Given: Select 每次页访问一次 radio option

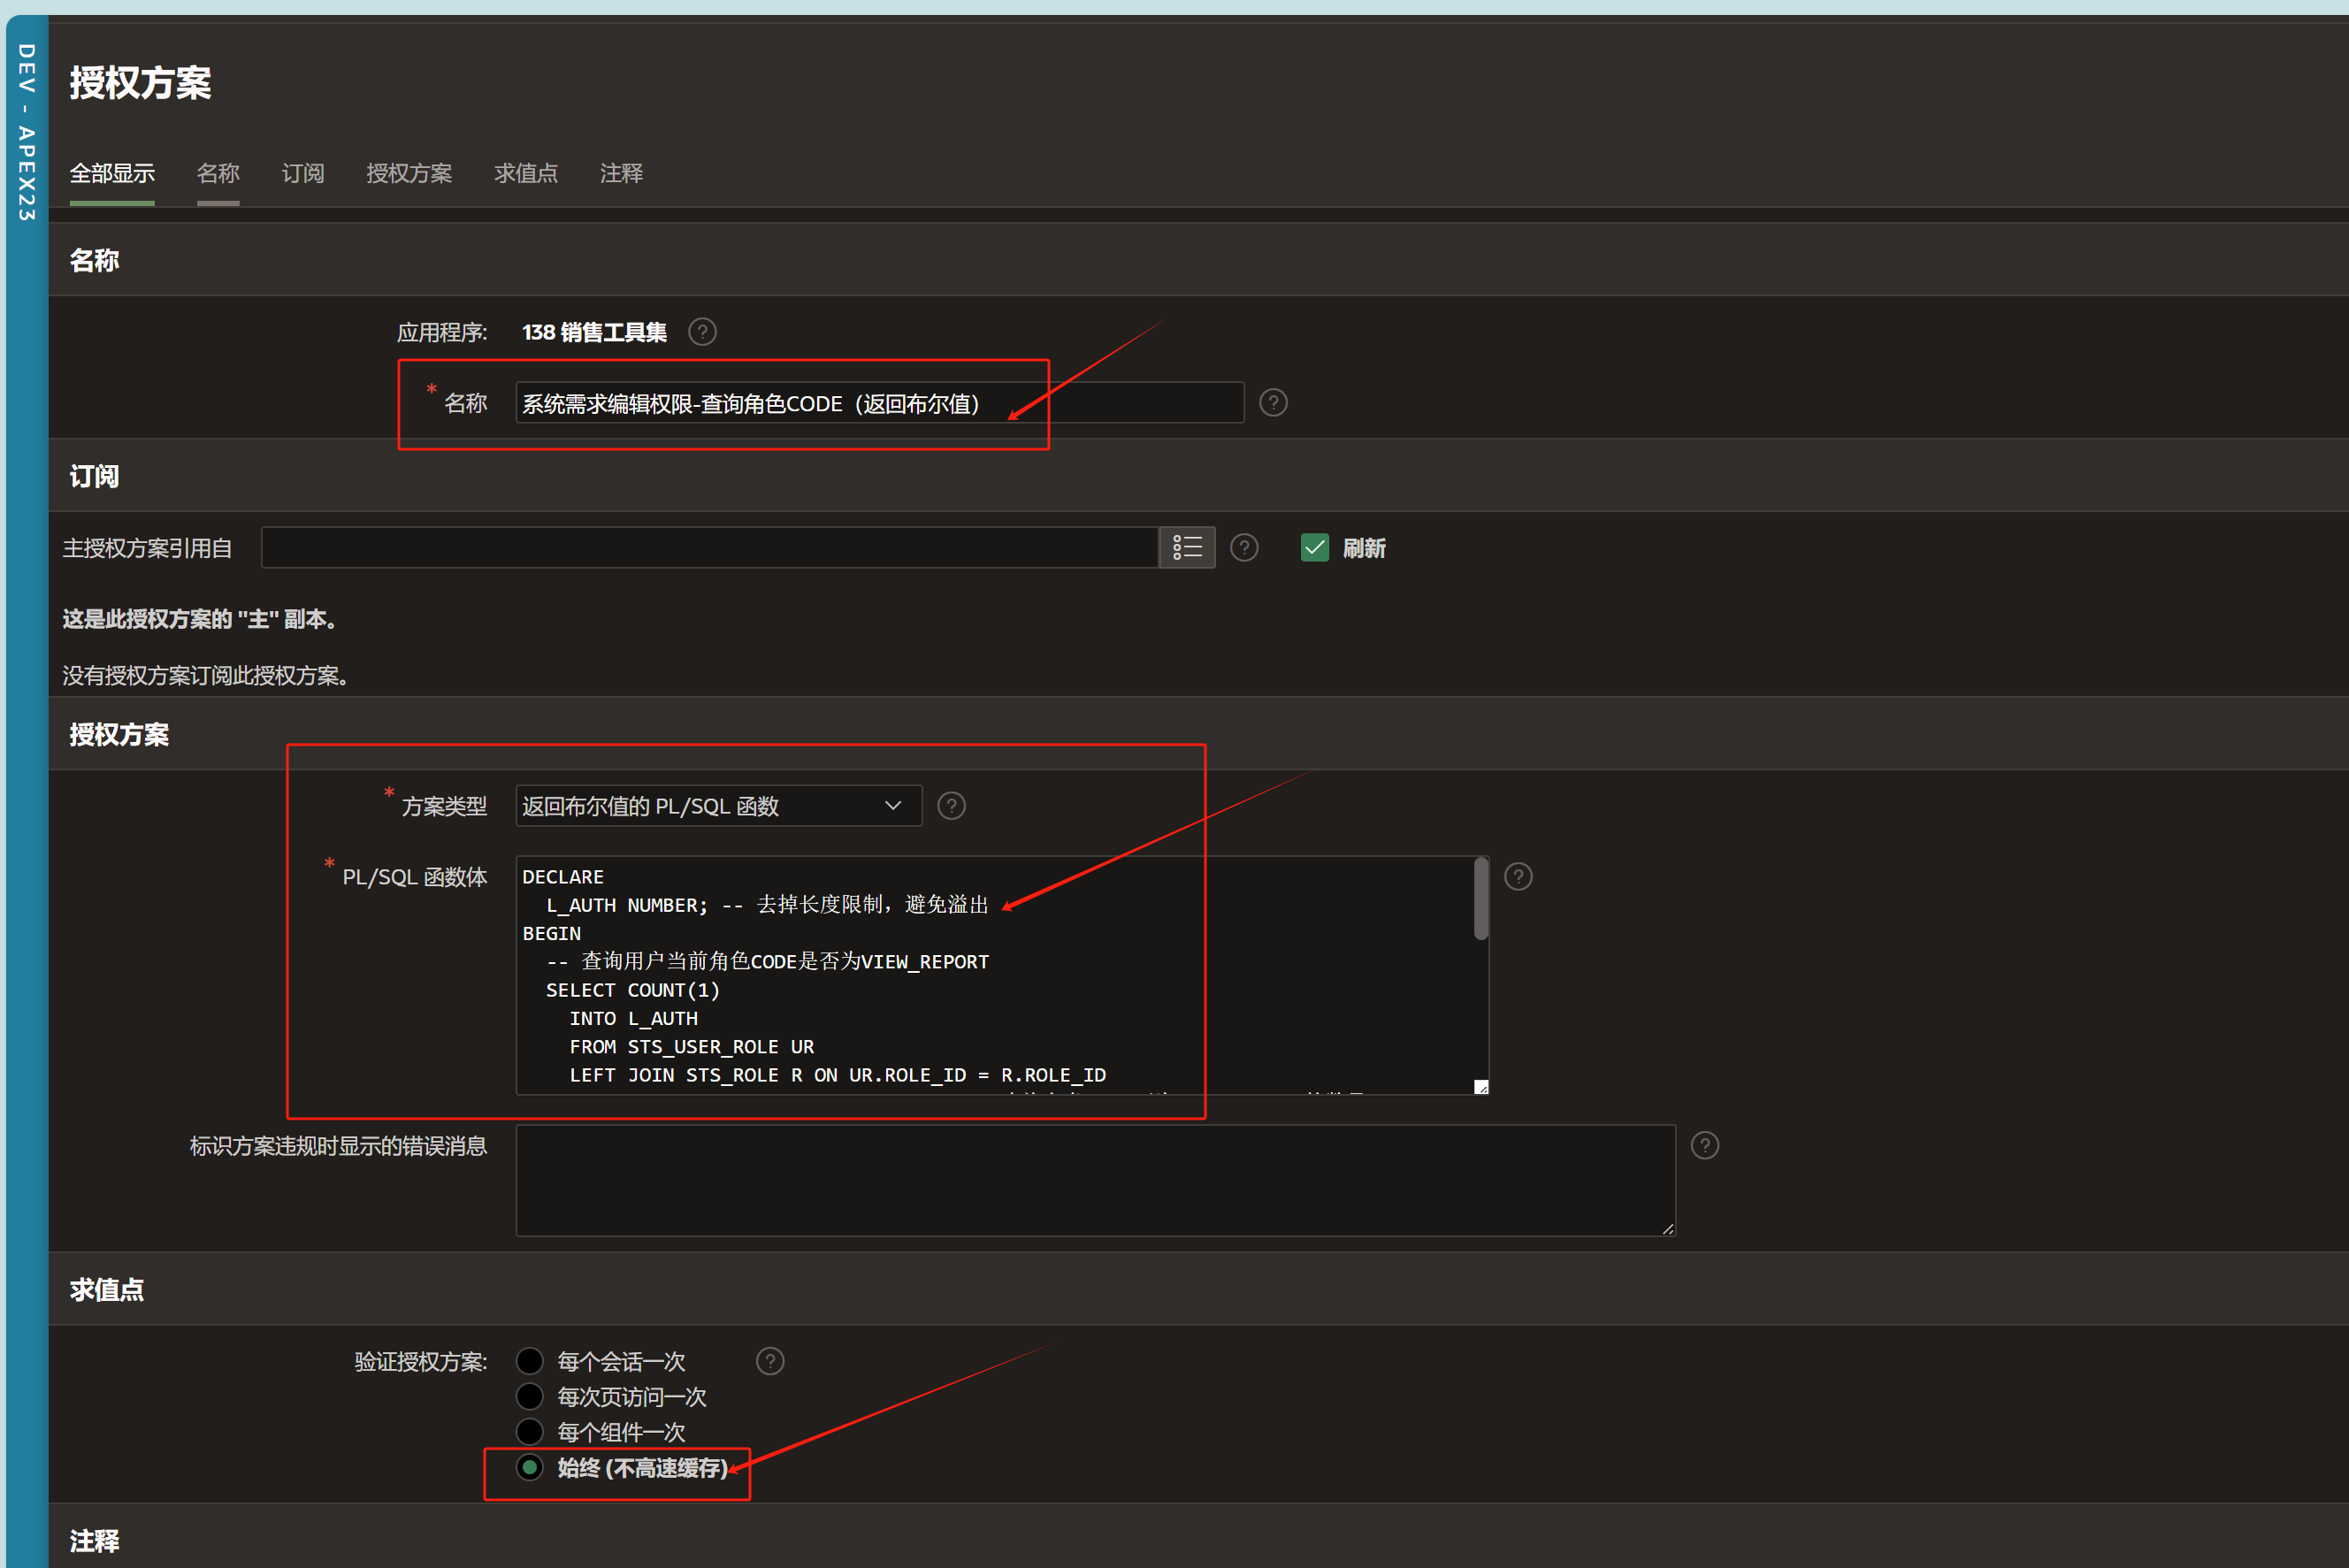Looking at the screenshot, I should 529,1396.
